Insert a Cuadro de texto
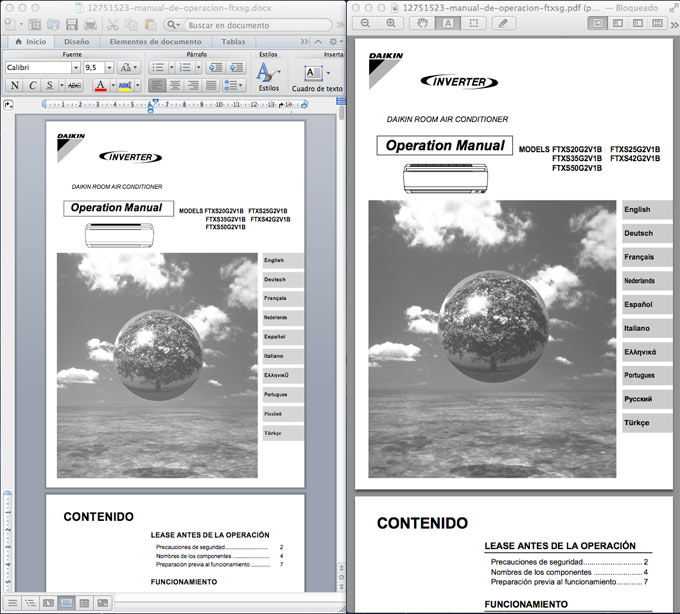The width and height of the screenshot is (680, 614). (x=317, y=78)
